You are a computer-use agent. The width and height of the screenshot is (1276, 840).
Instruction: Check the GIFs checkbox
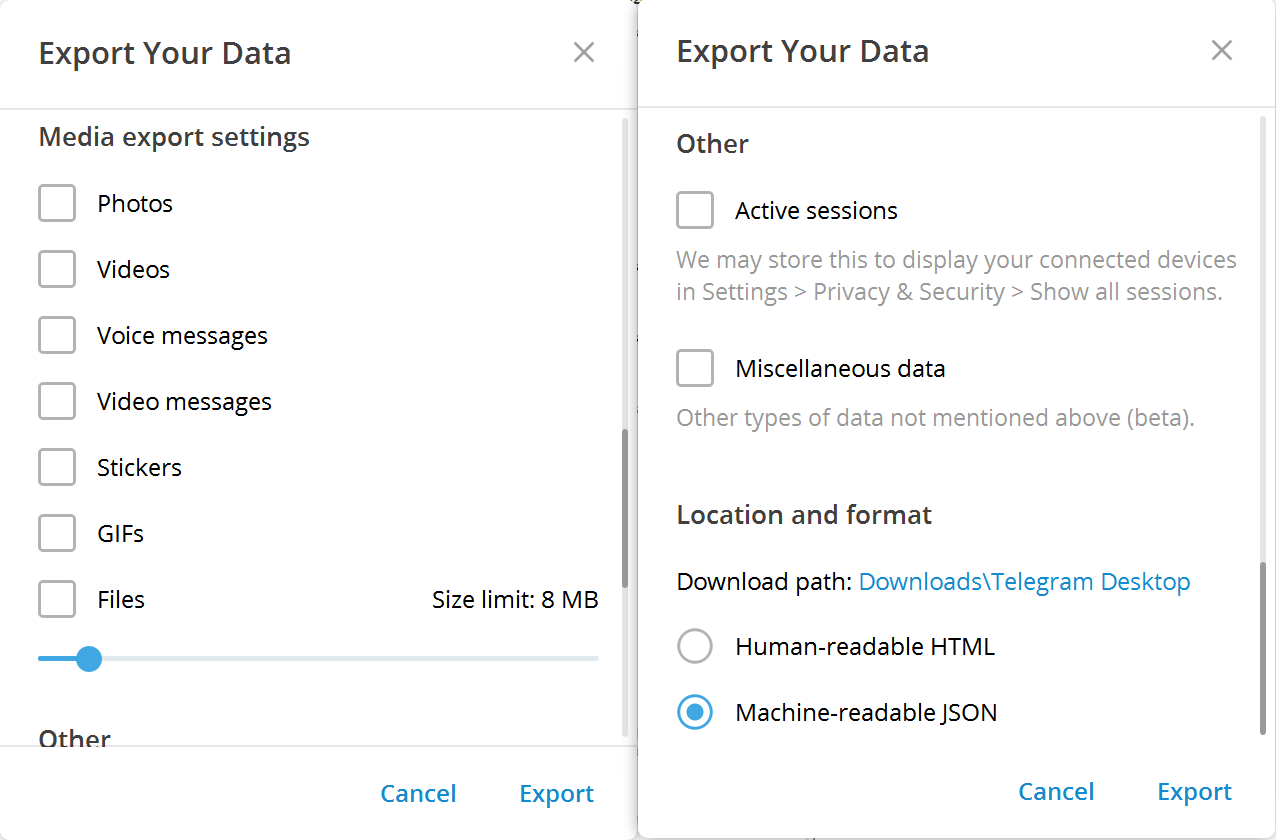(x=57, y=534)
